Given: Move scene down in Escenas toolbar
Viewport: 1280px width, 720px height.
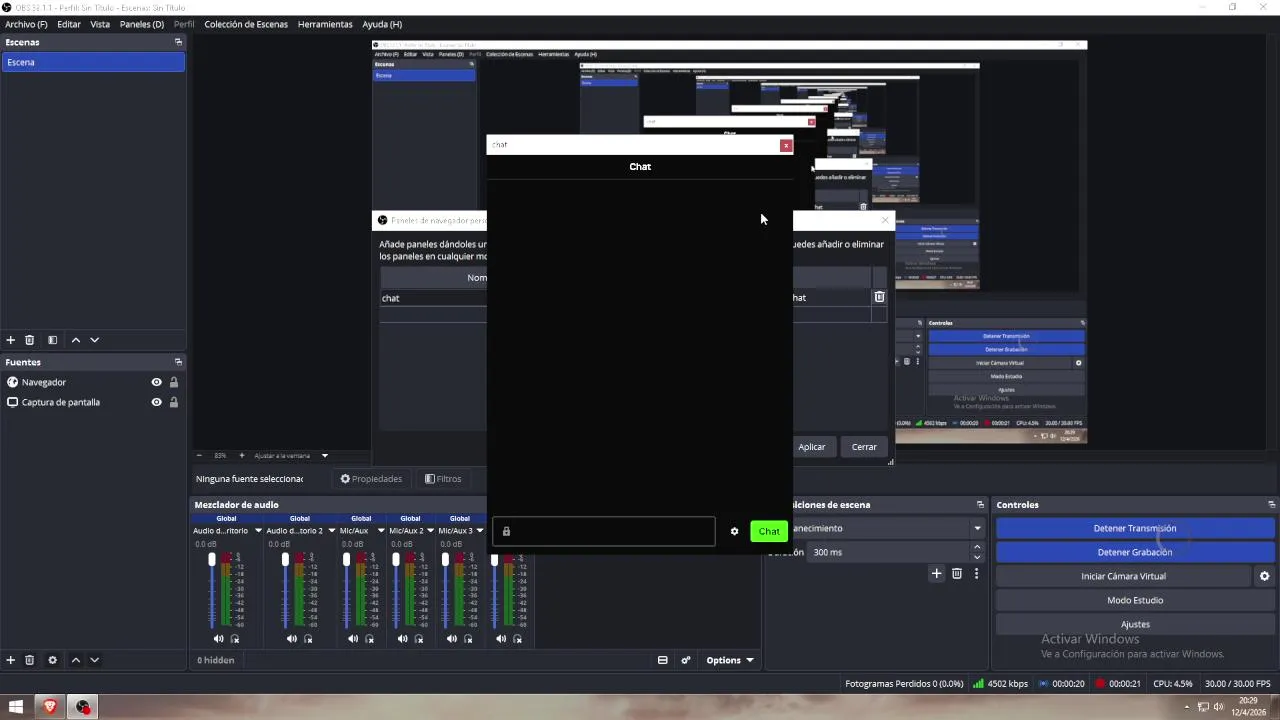Looking at the screenshot, I should click(x=95, y=340).
